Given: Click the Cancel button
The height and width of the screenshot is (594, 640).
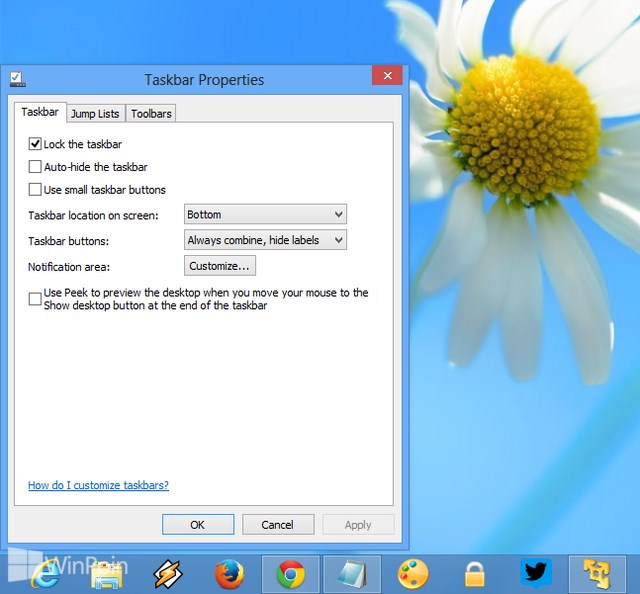Looking at the screenshot, I should click(x=278, y=525).
